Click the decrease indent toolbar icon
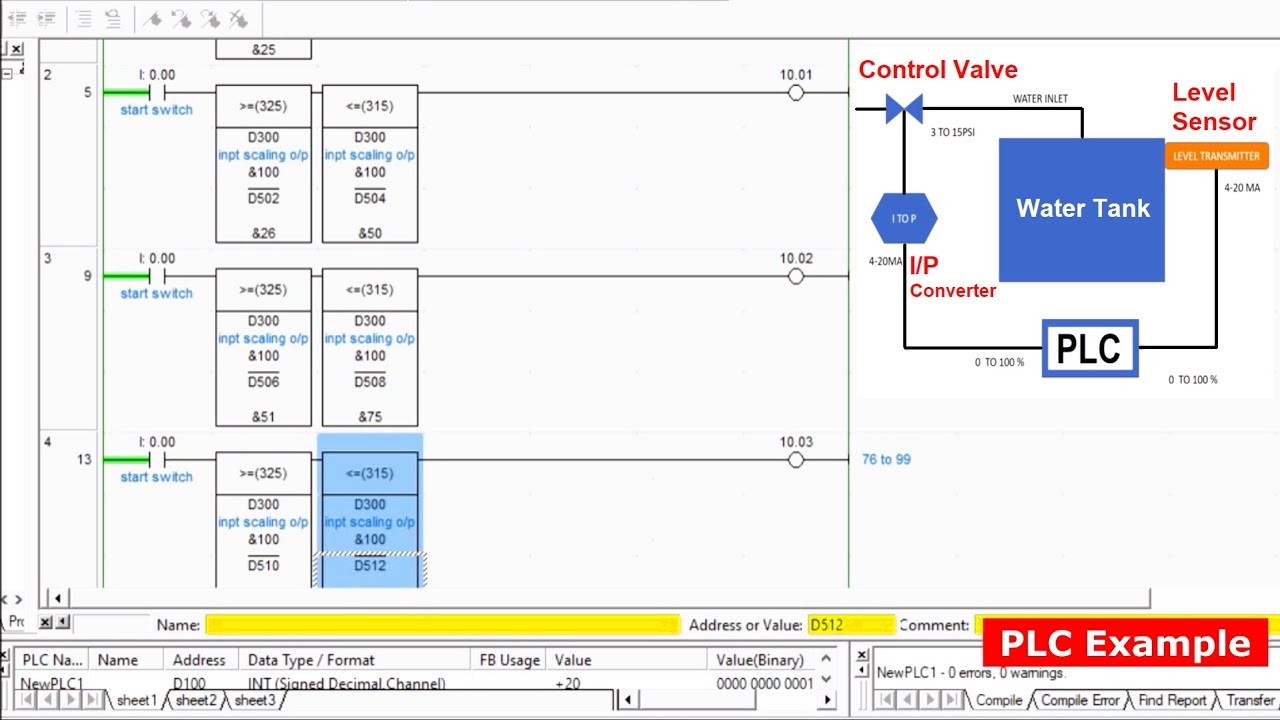 point(16,18)
